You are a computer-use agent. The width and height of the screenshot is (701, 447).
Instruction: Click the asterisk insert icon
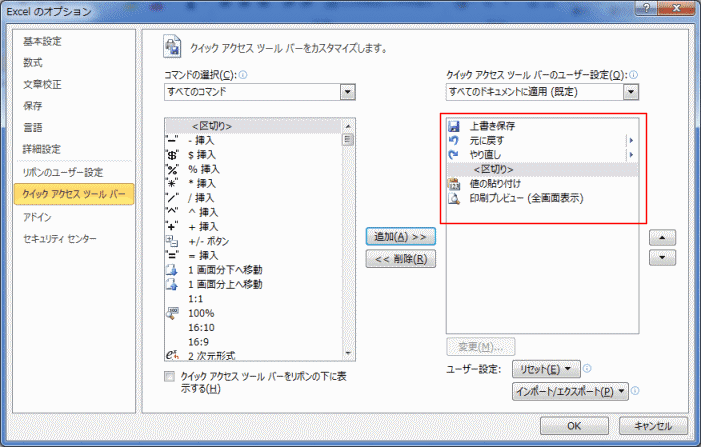172,183
